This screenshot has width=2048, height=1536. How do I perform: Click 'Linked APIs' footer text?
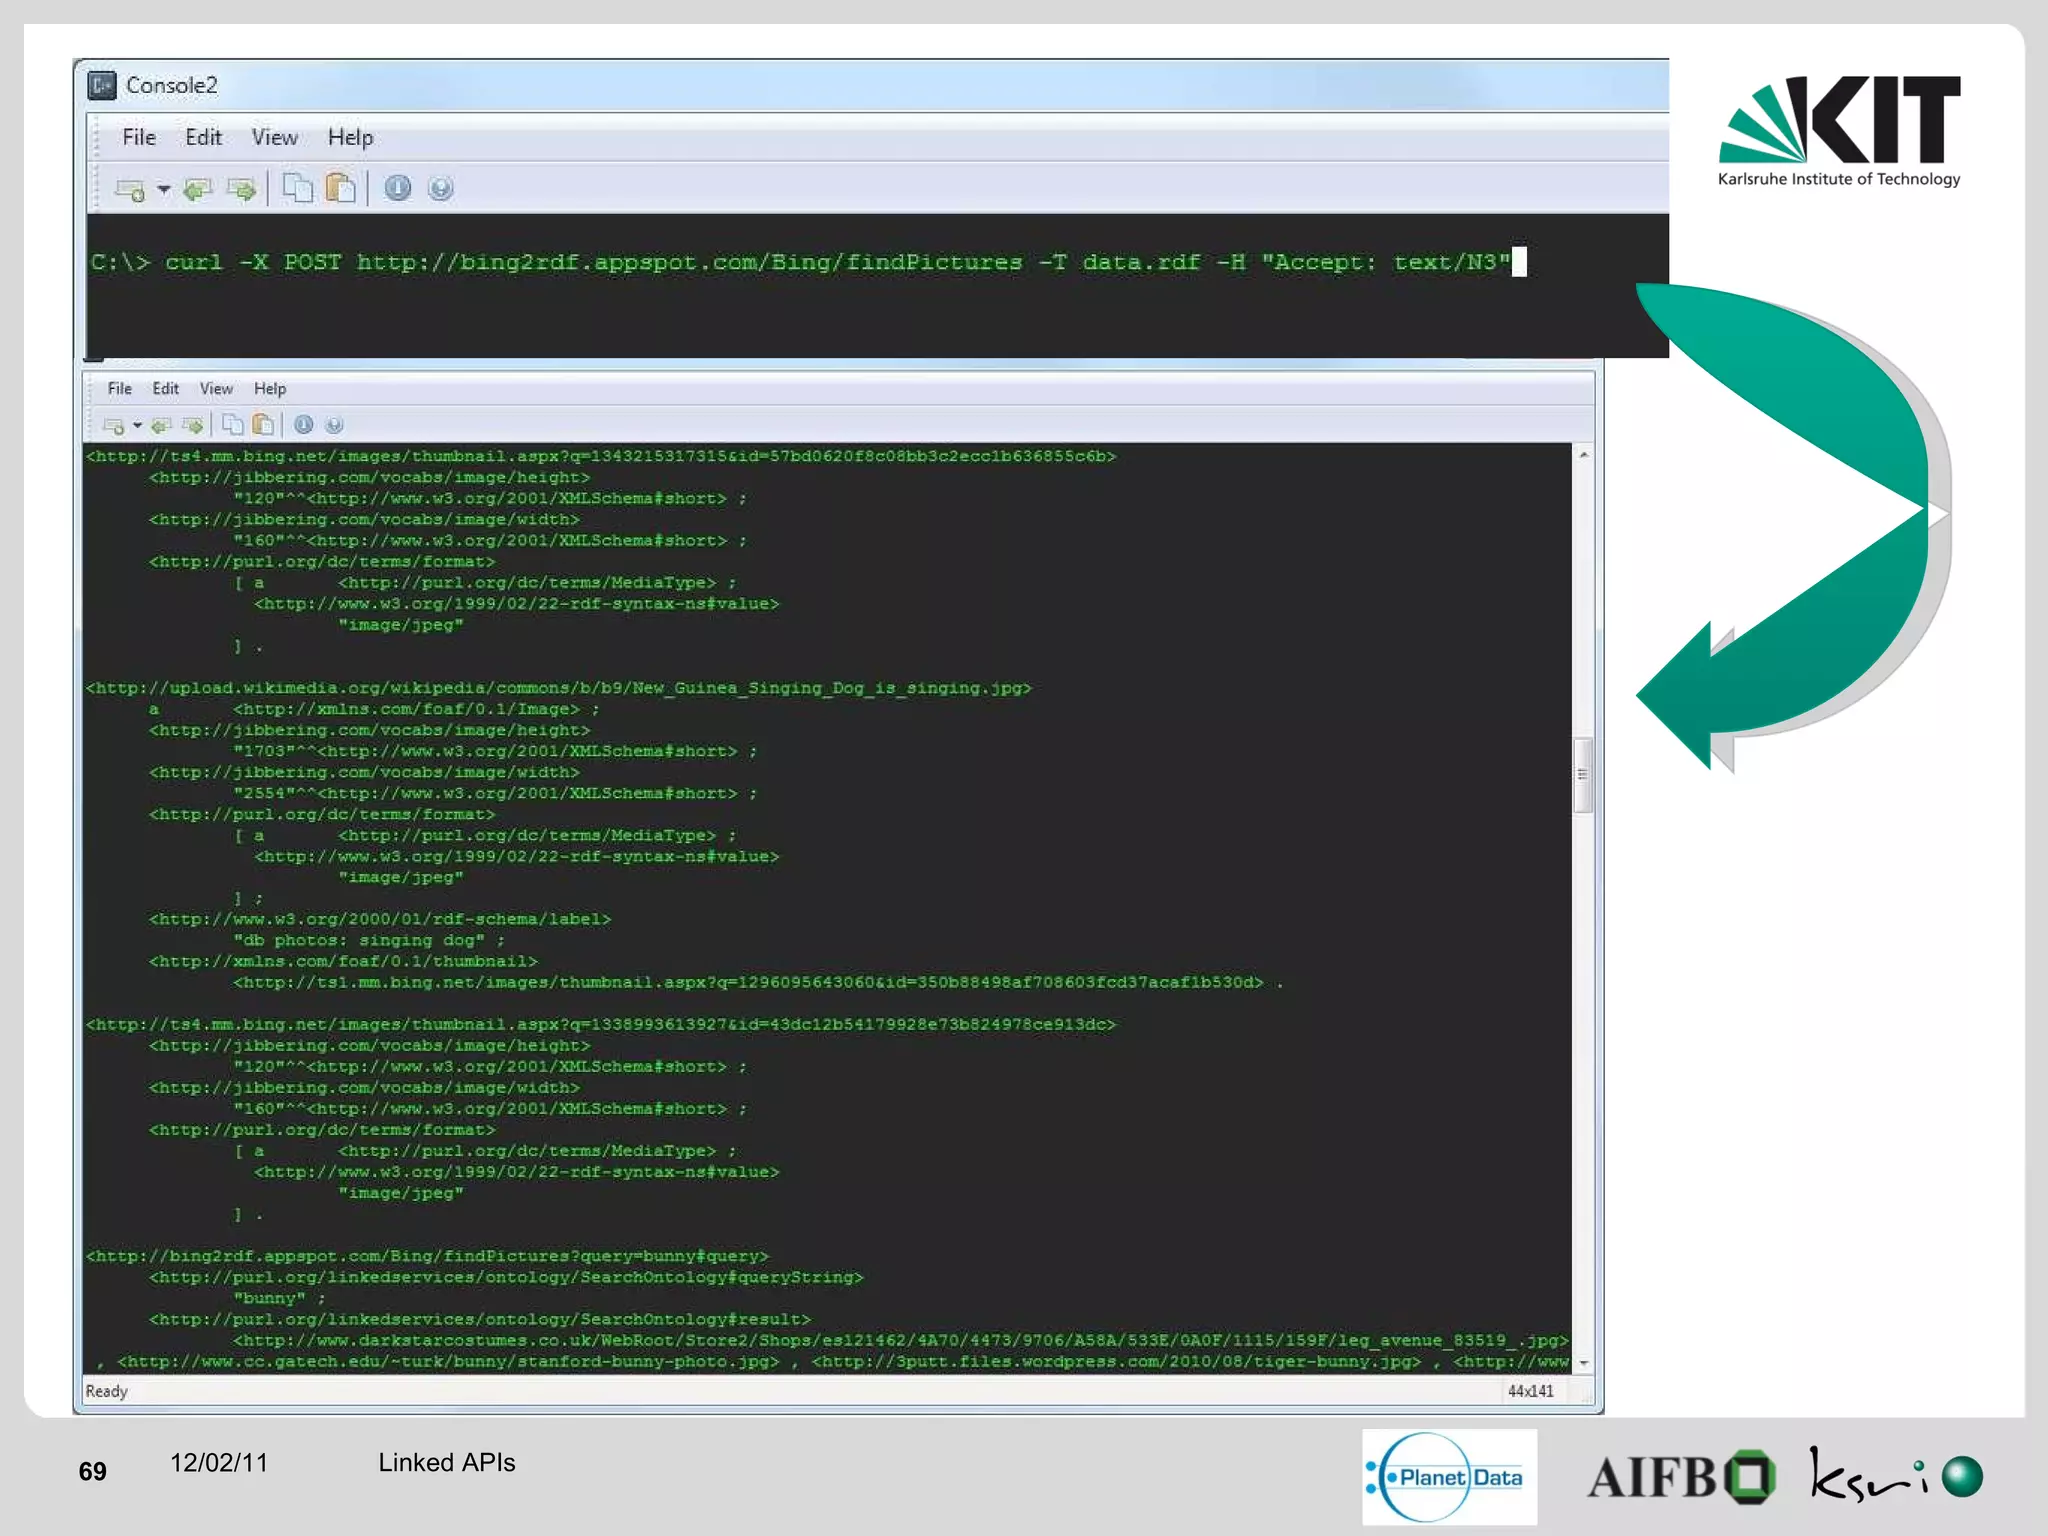pyautogui.click(x=447, y=1463)
